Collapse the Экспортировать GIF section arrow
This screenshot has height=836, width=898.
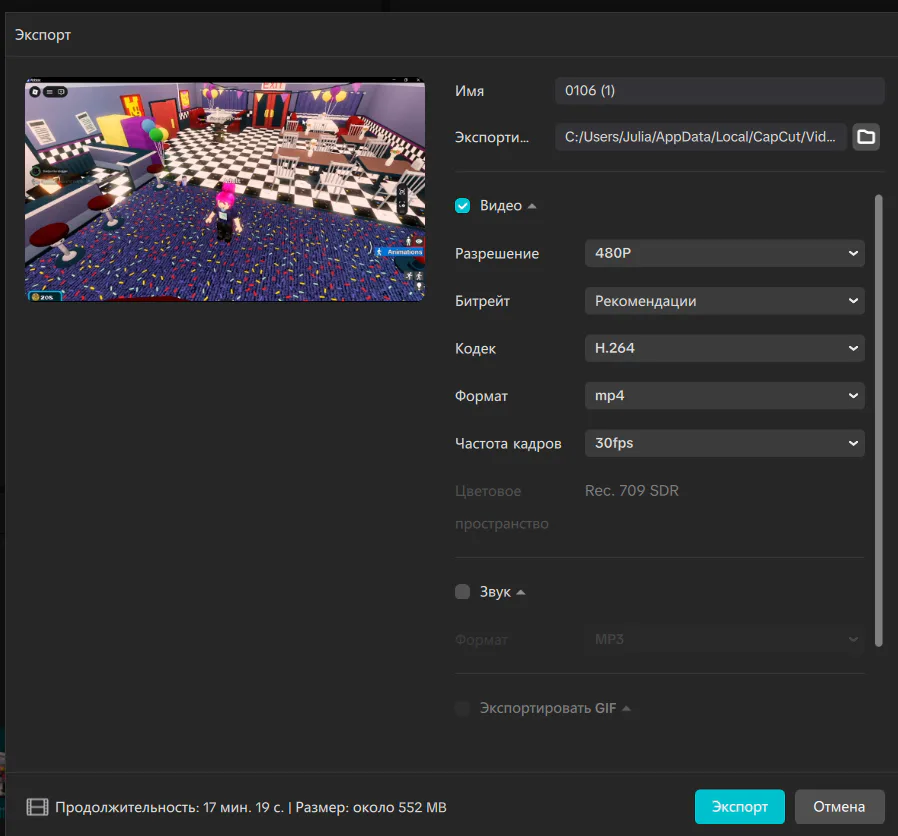626,709
